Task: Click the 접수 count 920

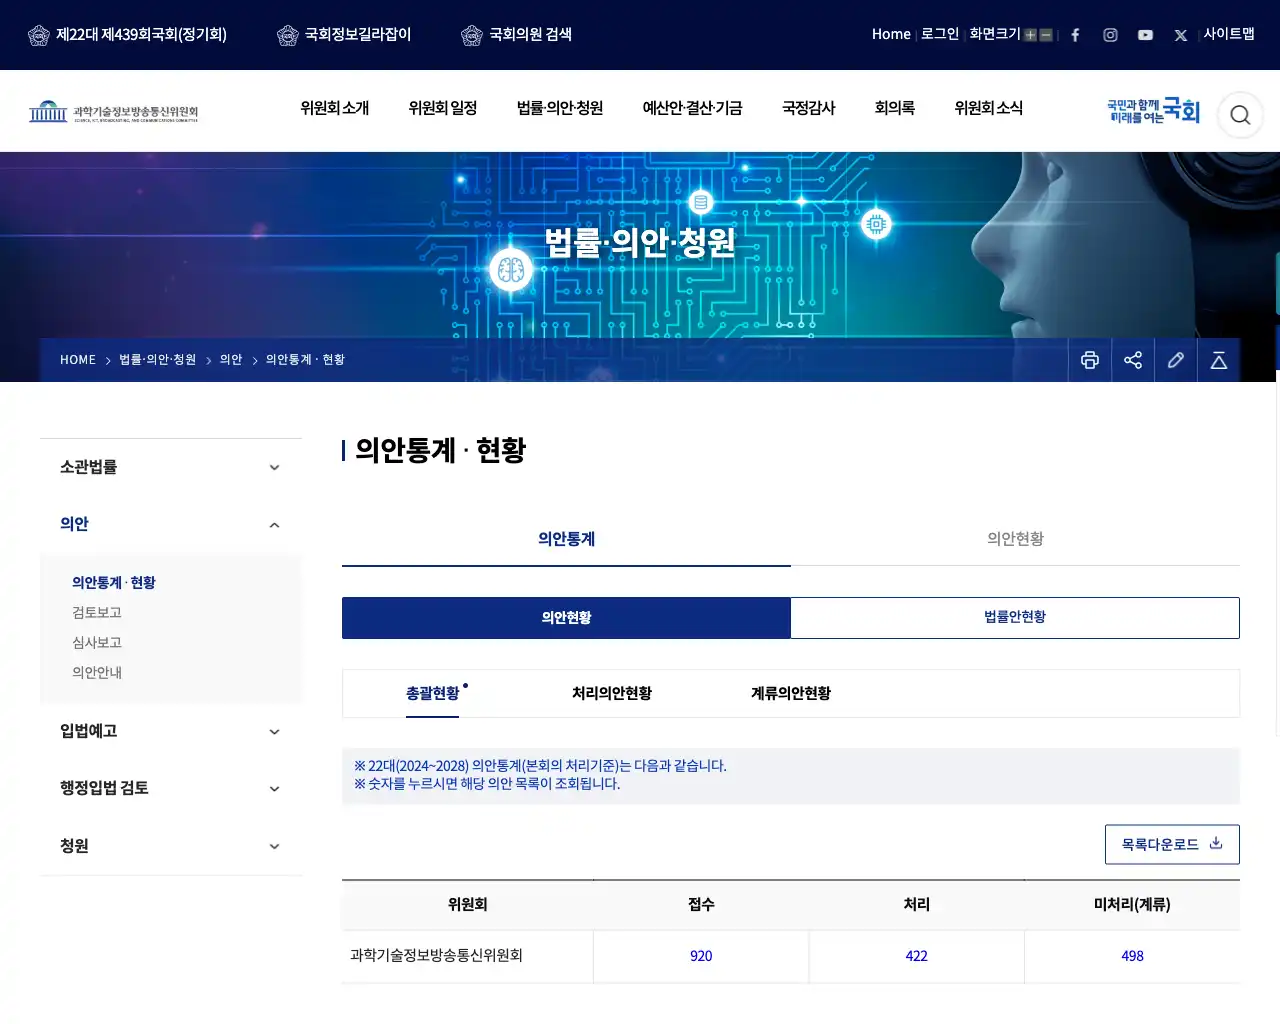Action: 701,956
